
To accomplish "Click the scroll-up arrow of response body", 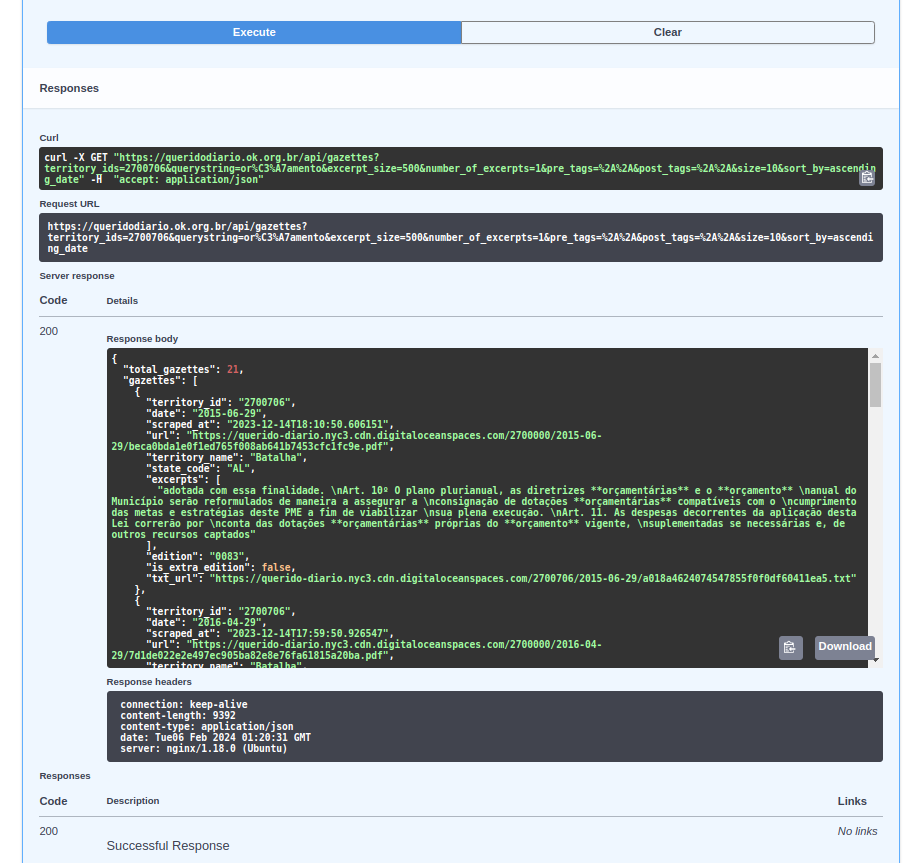I will tap(876, 356).
